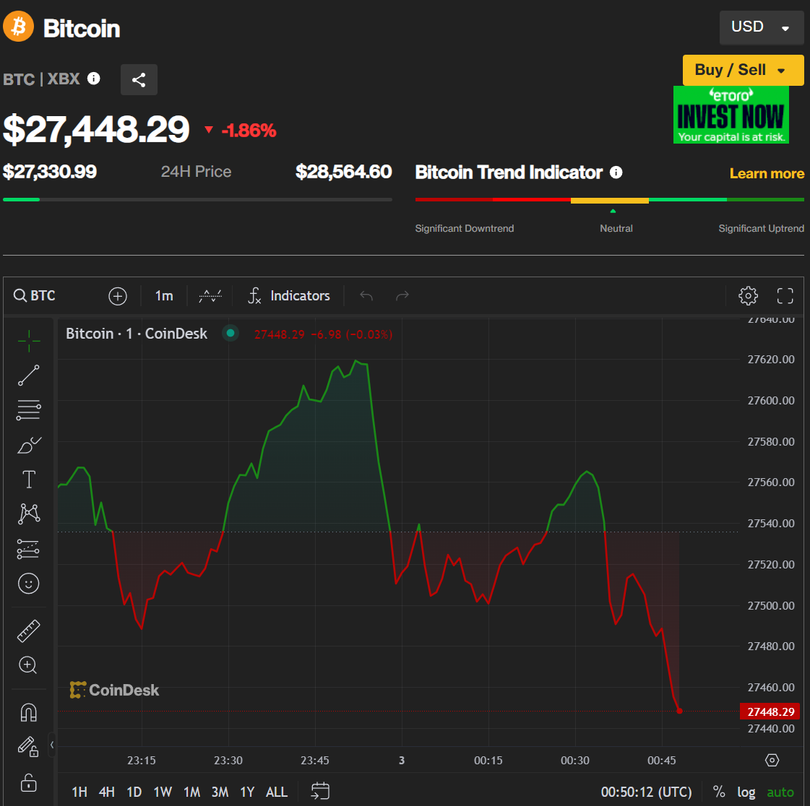Select the trend line drawing tool
This screenshot has height=806, width=810.
tap(29, 376)
